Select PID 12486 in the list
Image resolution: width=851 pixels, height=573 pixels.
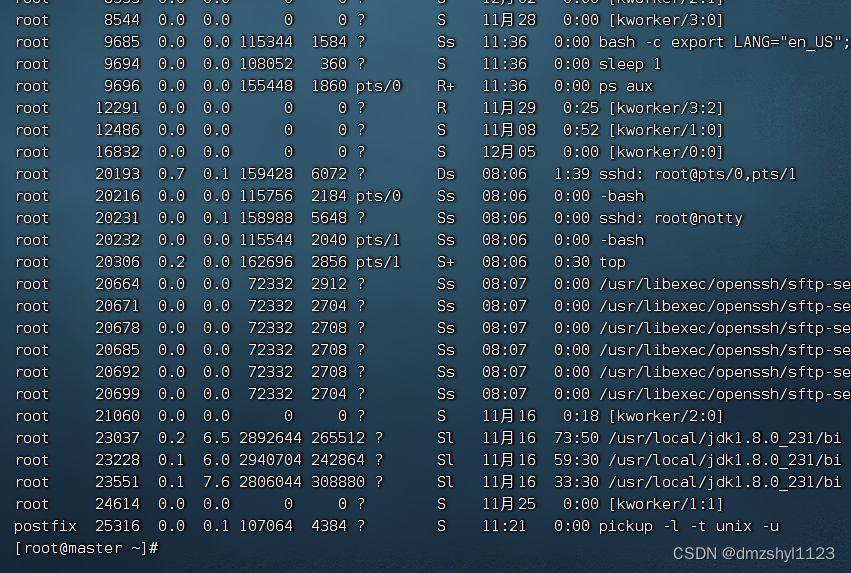[117, 130]
